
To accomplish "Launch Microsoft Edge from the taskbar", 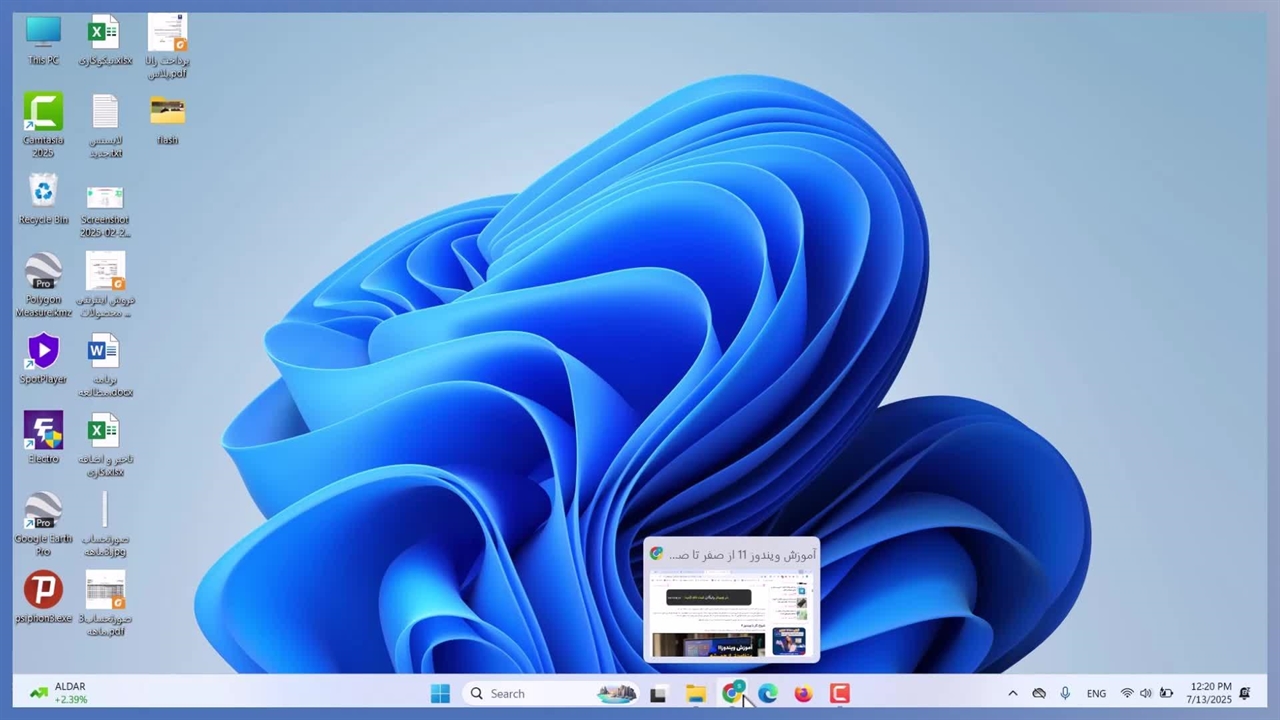I will [768, 694].
